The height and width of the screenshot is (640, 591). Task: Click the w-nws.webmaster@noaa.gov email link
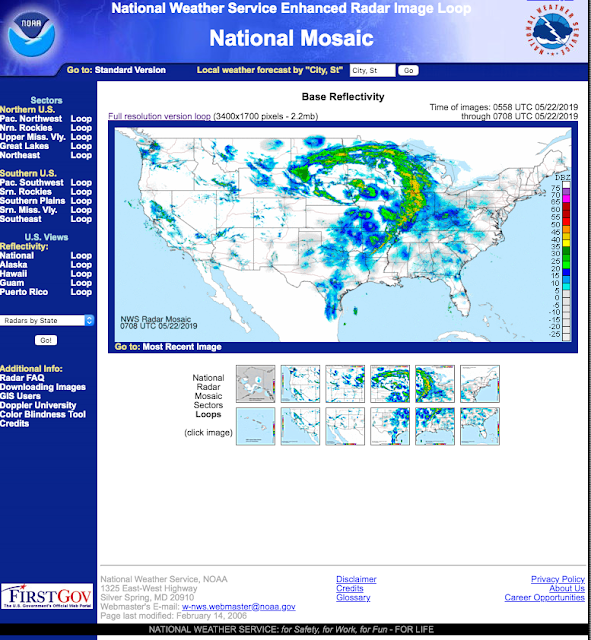[239, 607]
